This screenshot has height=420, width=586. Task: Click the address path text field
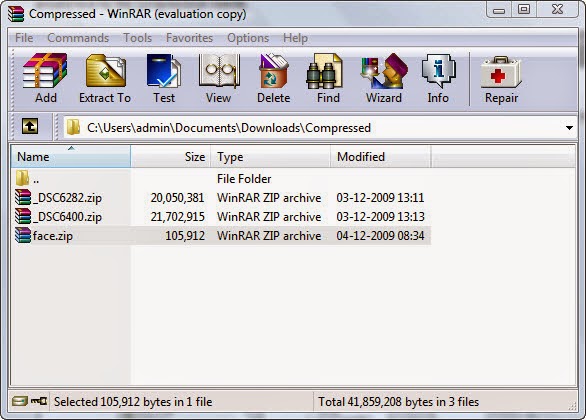coord(320,127)
